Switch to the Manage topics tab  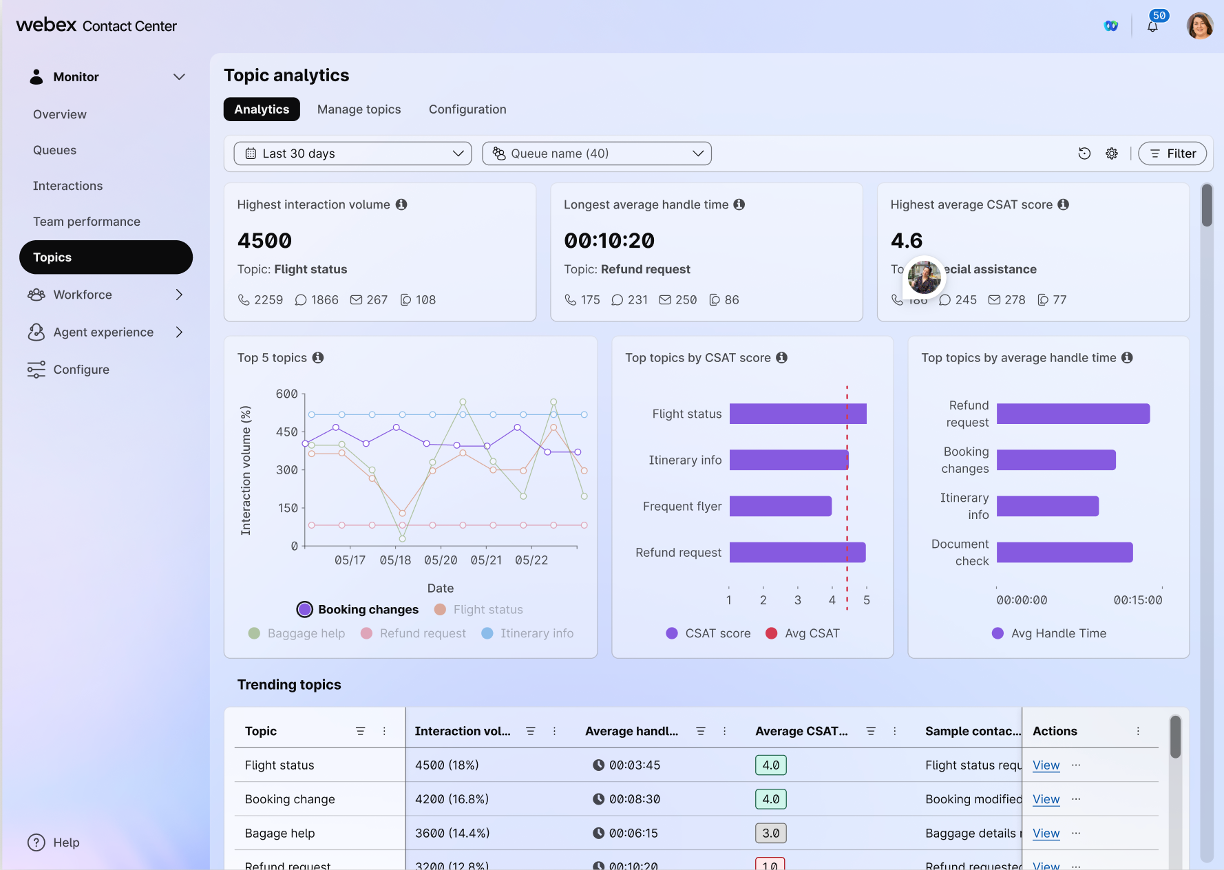359,110
